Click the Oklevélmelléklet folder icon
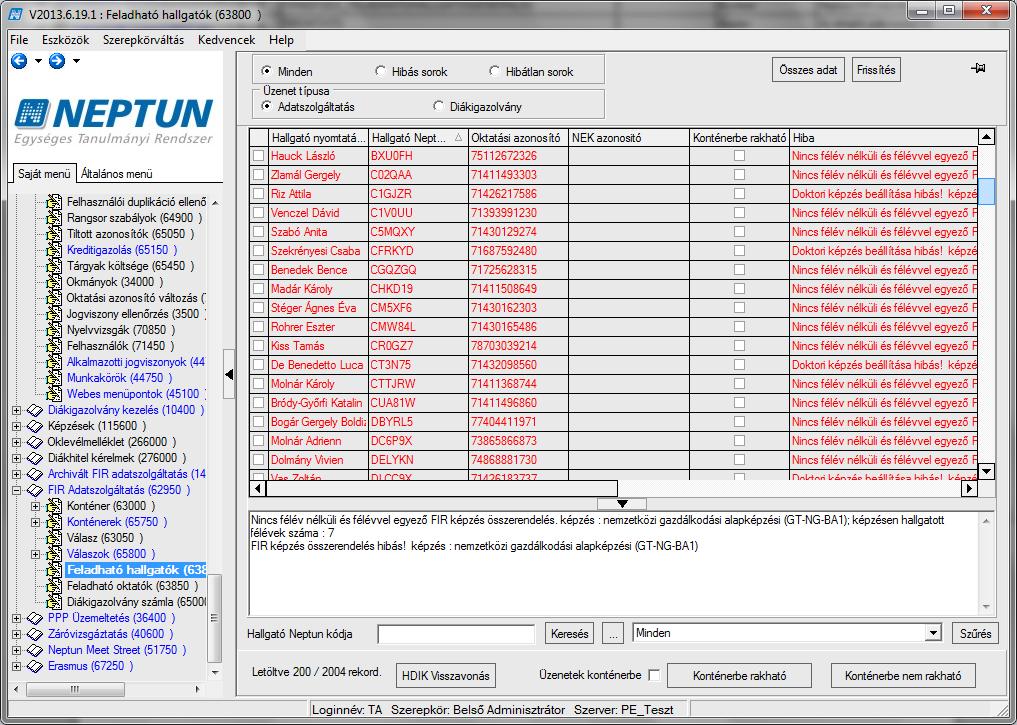Image resolution: width=1017 pixels, height=725 pixels. pos(35,442)
